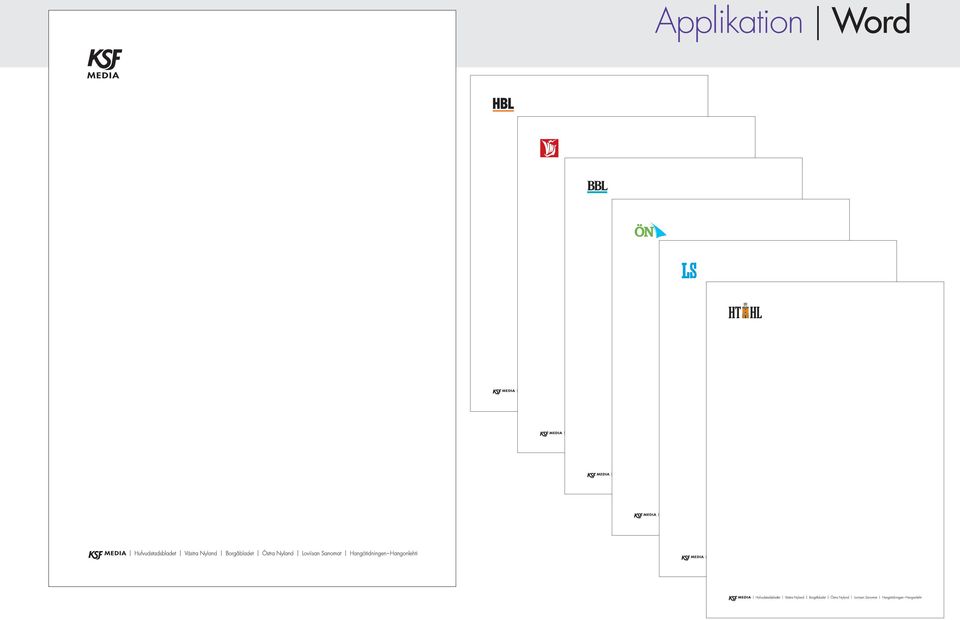Select the HT HL letterhead page in front
Image resolution: width=960 pixels, height=620 pixels.
825,450
